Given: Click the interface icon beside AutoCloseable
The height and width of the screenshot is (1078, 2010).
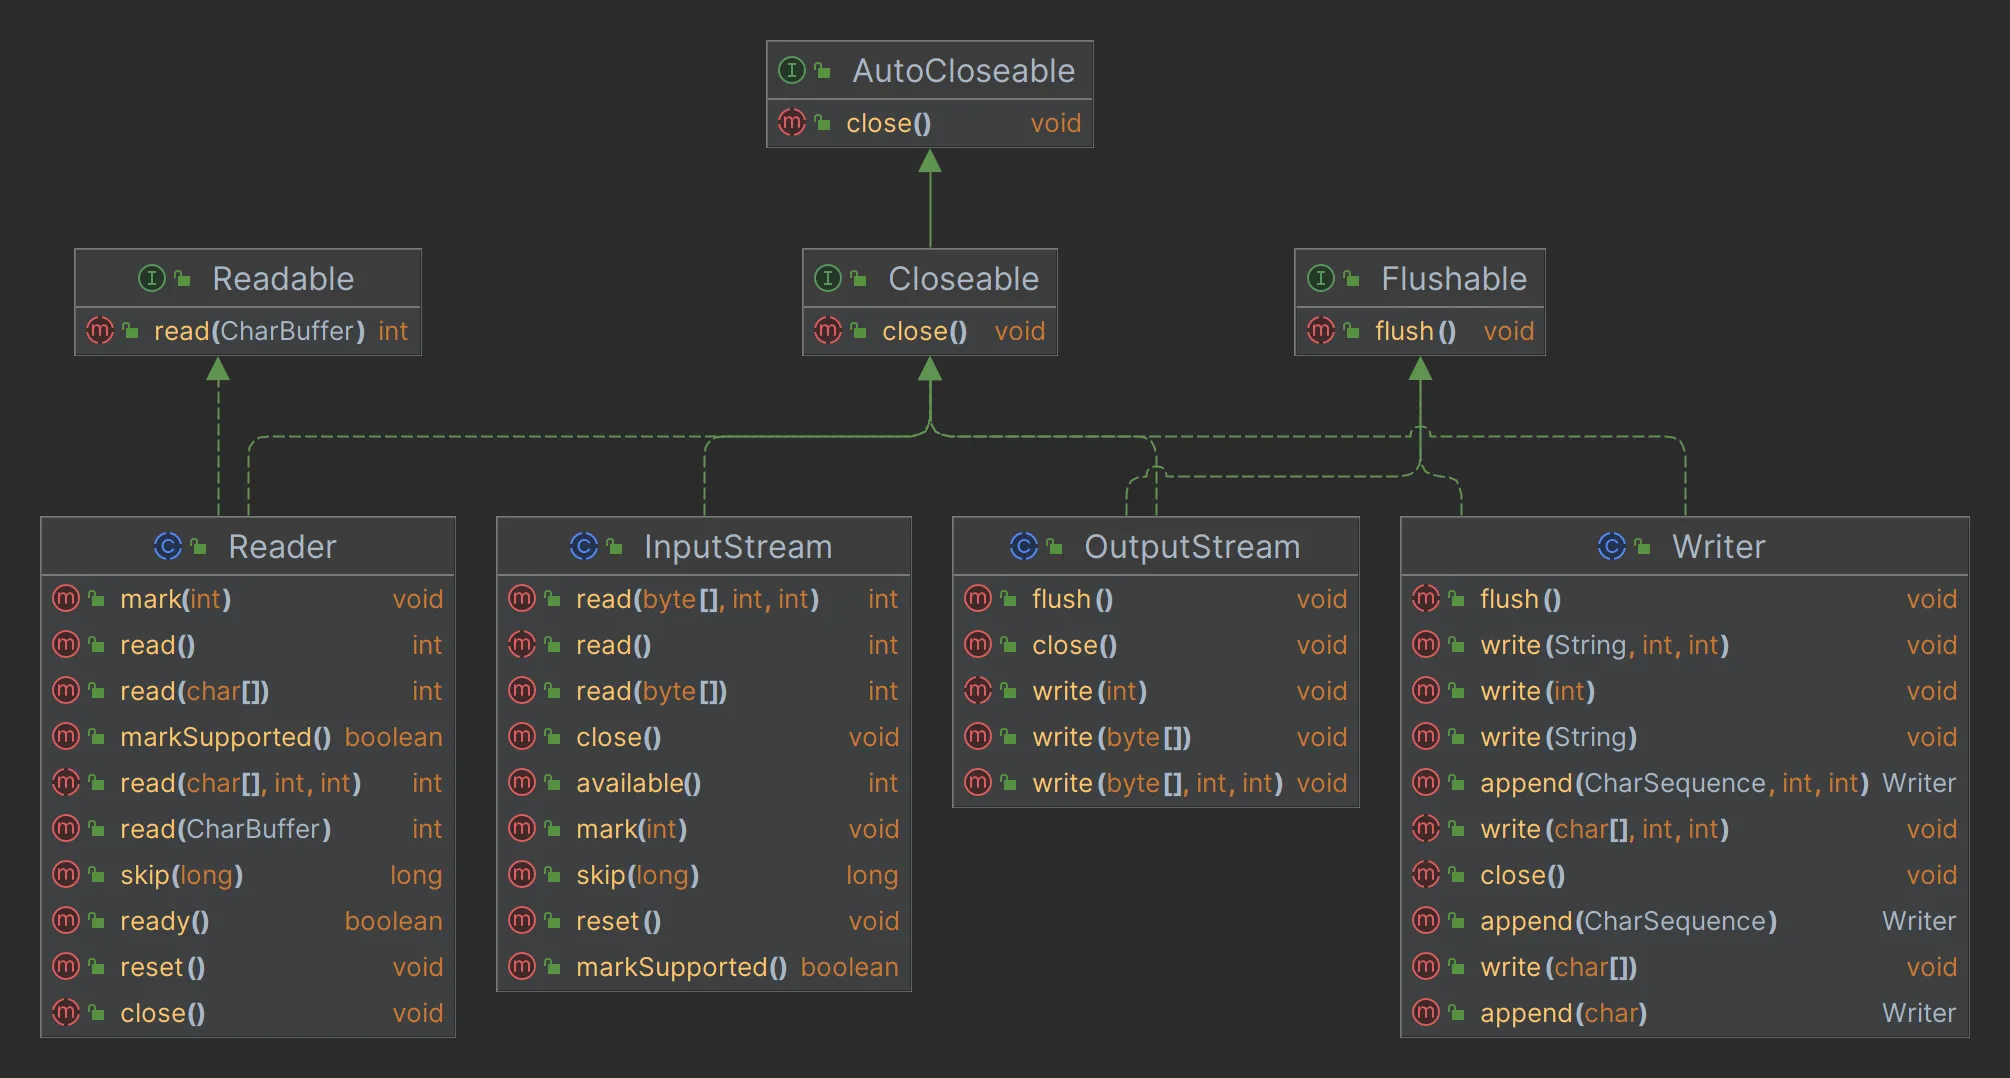Looking at the screenshot, I should tap(791, 70).
